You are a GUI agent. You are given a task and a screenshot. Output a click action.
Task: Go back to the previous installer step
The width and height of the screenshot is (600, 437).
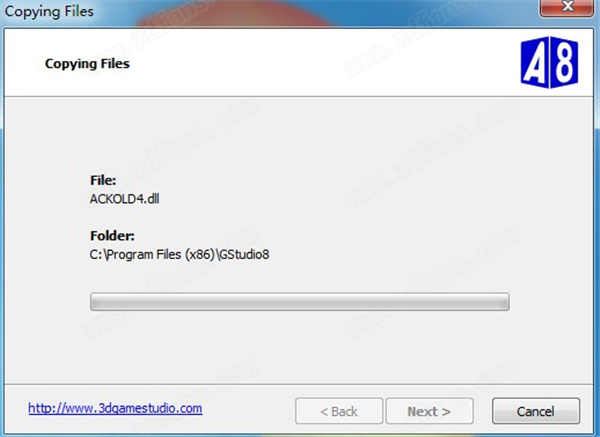click(x=339, y=411)
